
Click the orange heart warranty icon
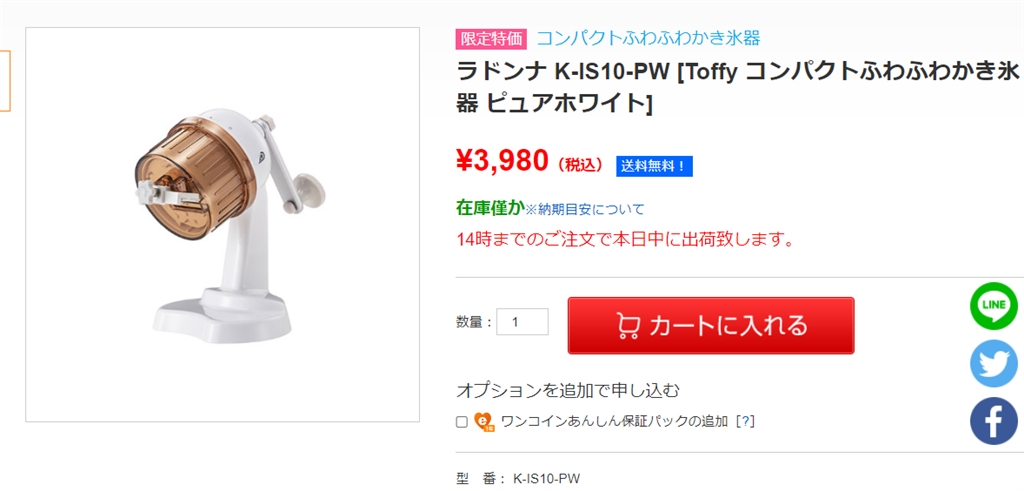484,422
